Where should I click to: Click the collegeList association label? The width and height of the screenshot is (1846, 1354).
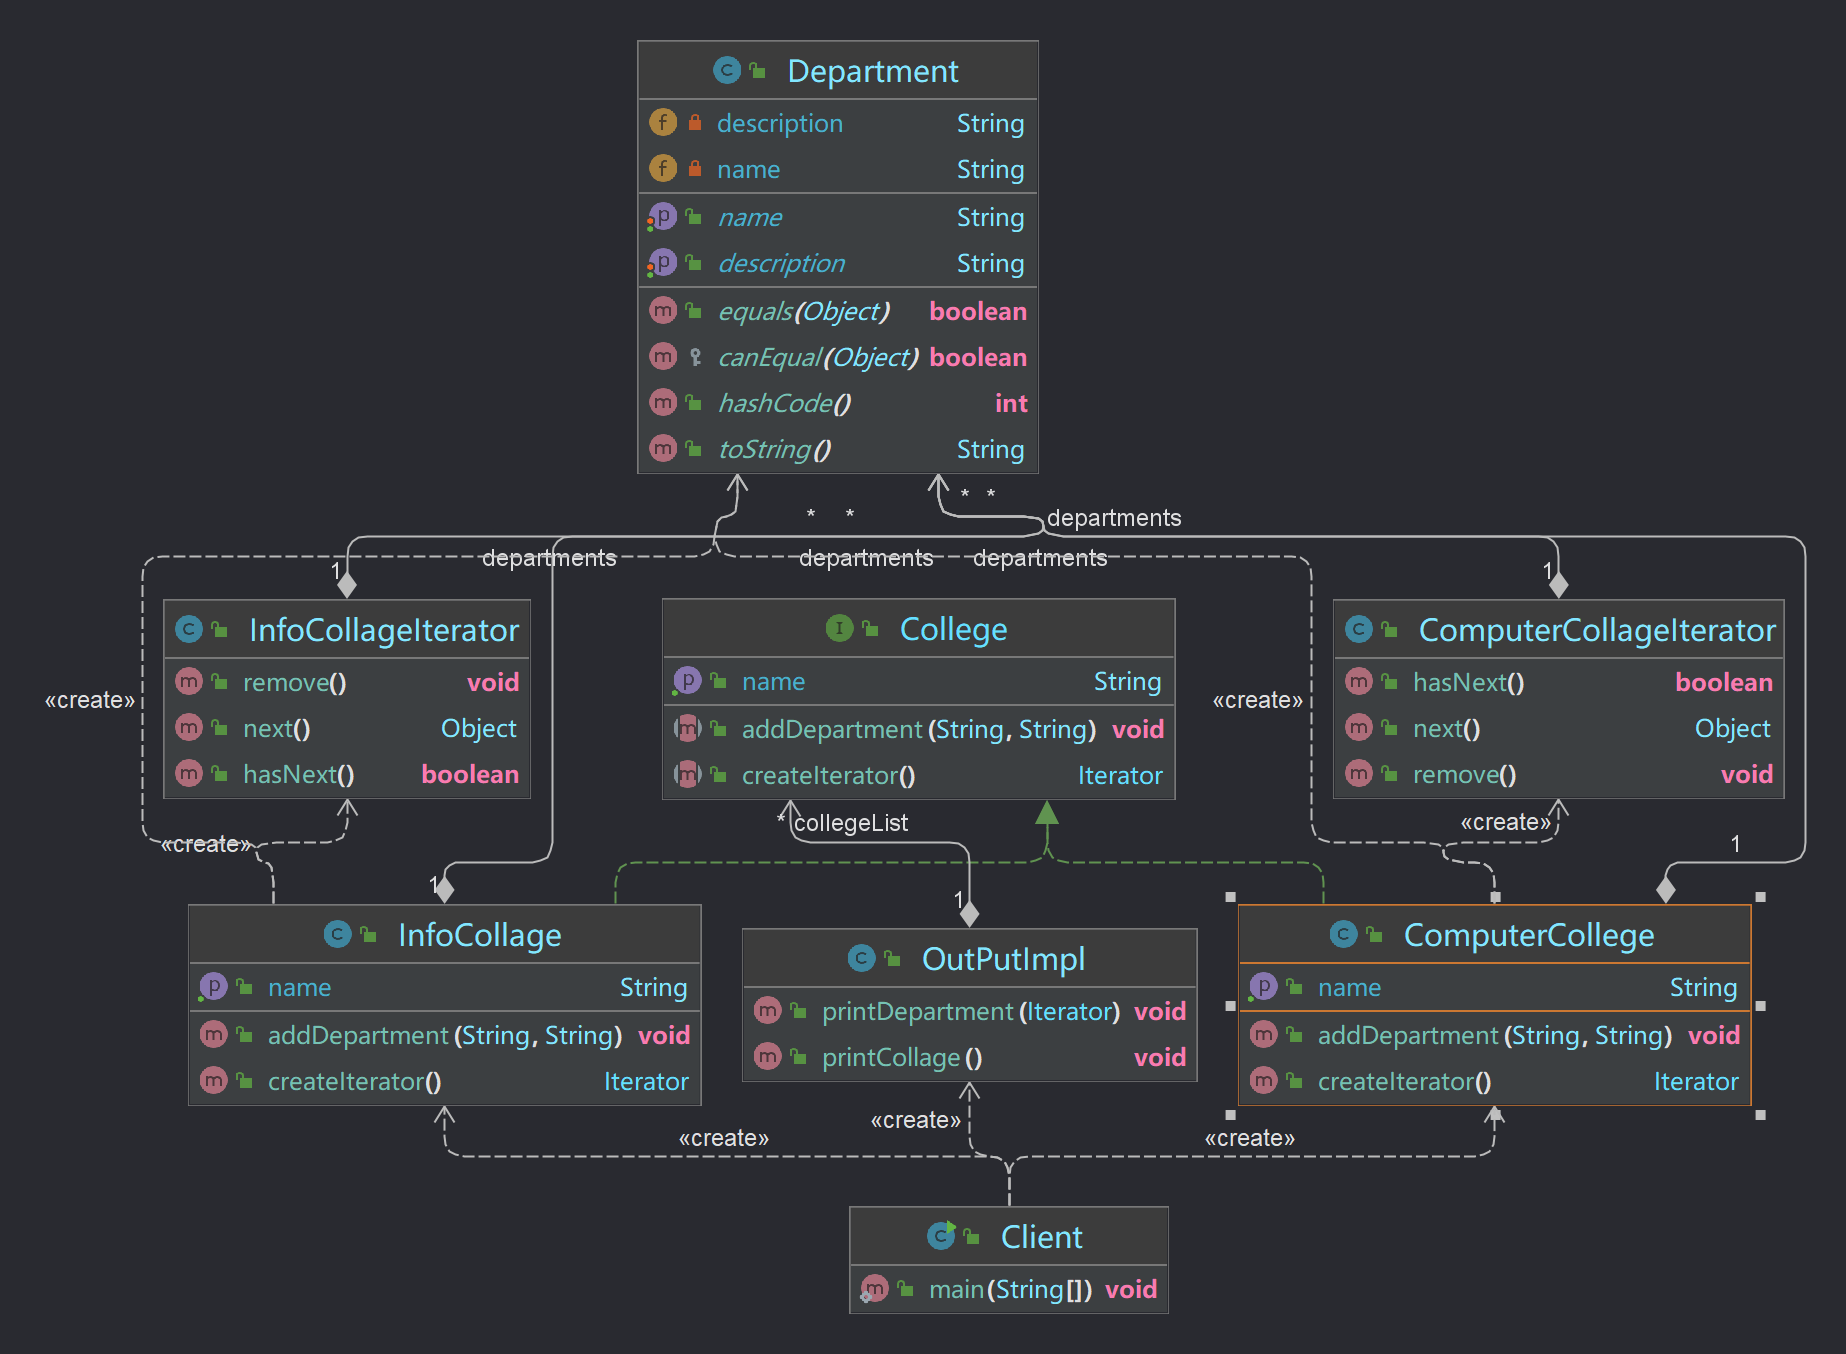851,823
